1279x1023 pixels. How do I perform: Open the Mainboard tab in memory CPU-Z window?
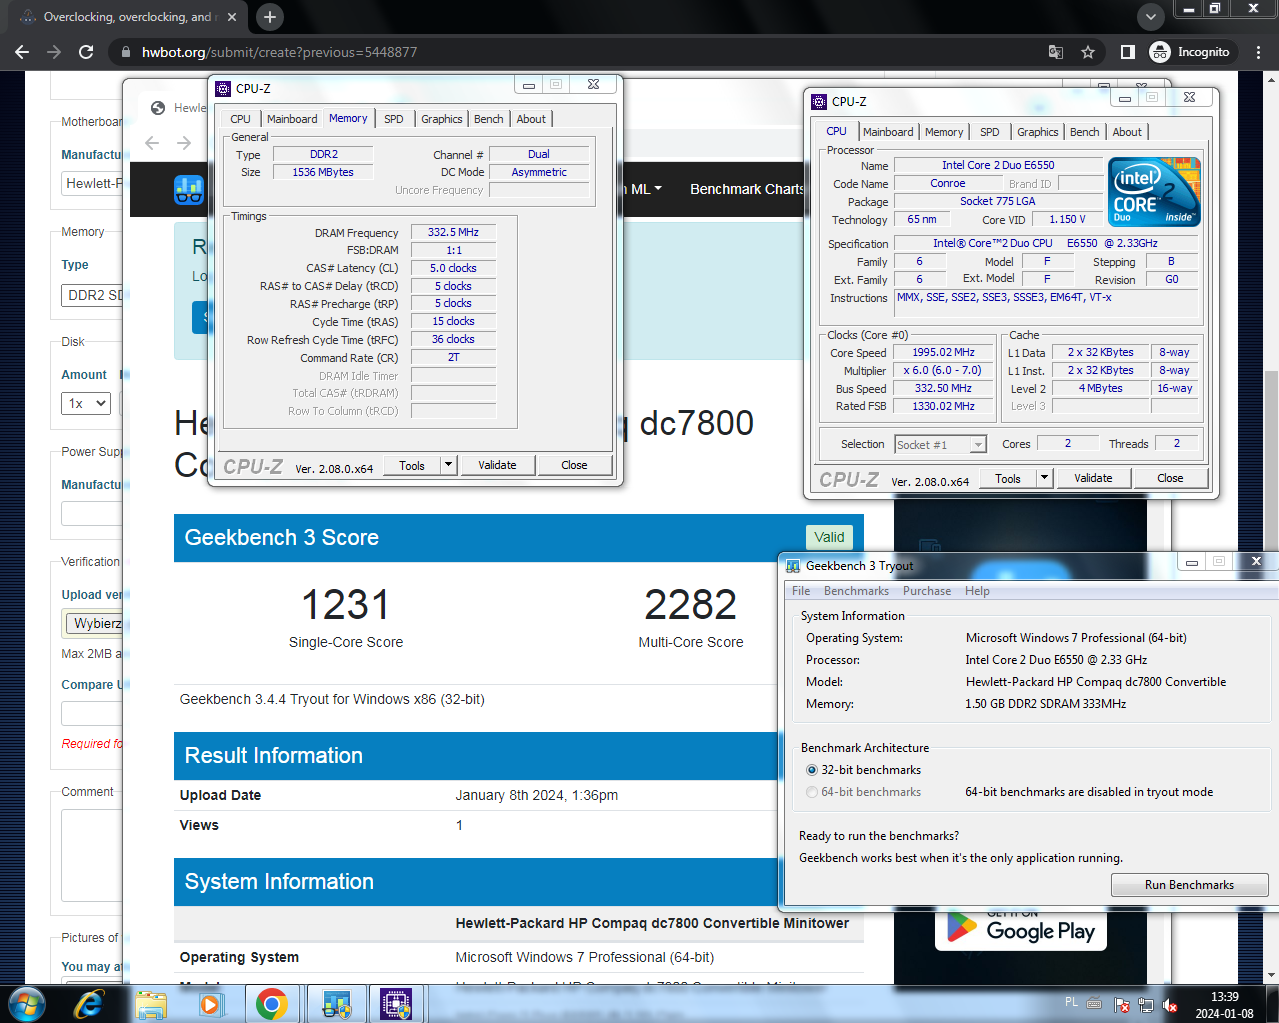pyautogui.click(x=292, y=119)
